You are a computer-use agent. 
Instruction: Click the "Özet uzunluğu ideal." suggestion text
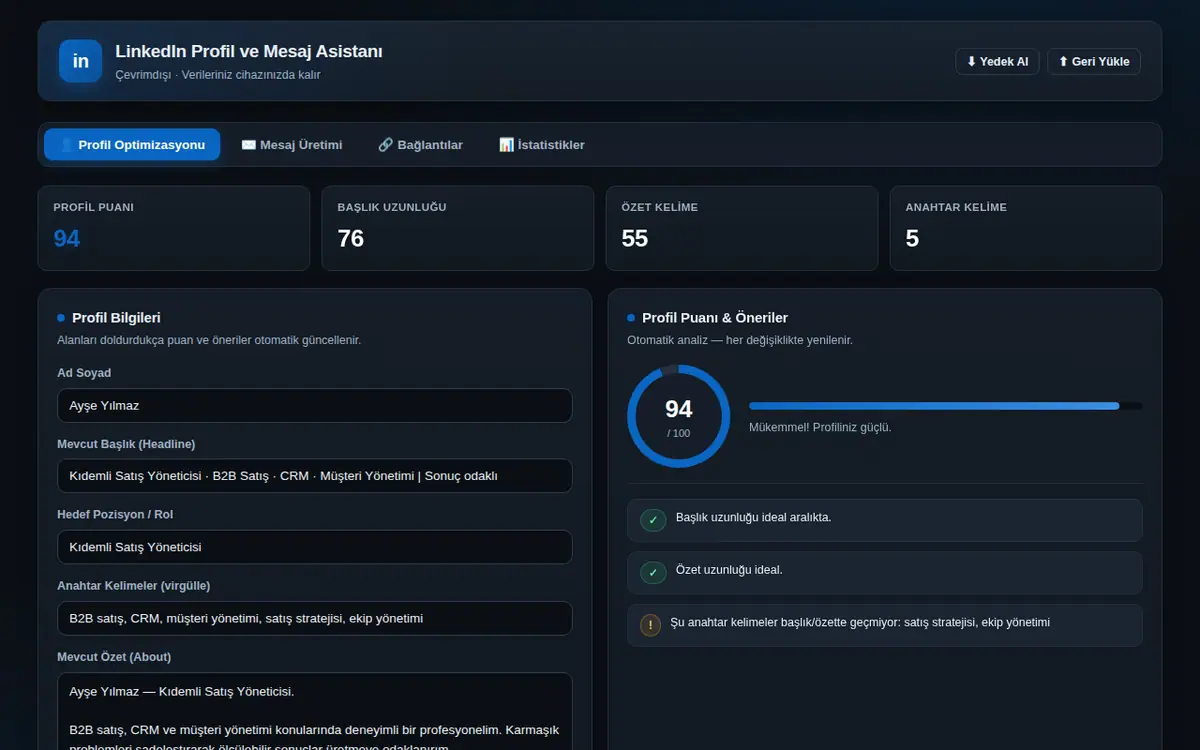729,570
